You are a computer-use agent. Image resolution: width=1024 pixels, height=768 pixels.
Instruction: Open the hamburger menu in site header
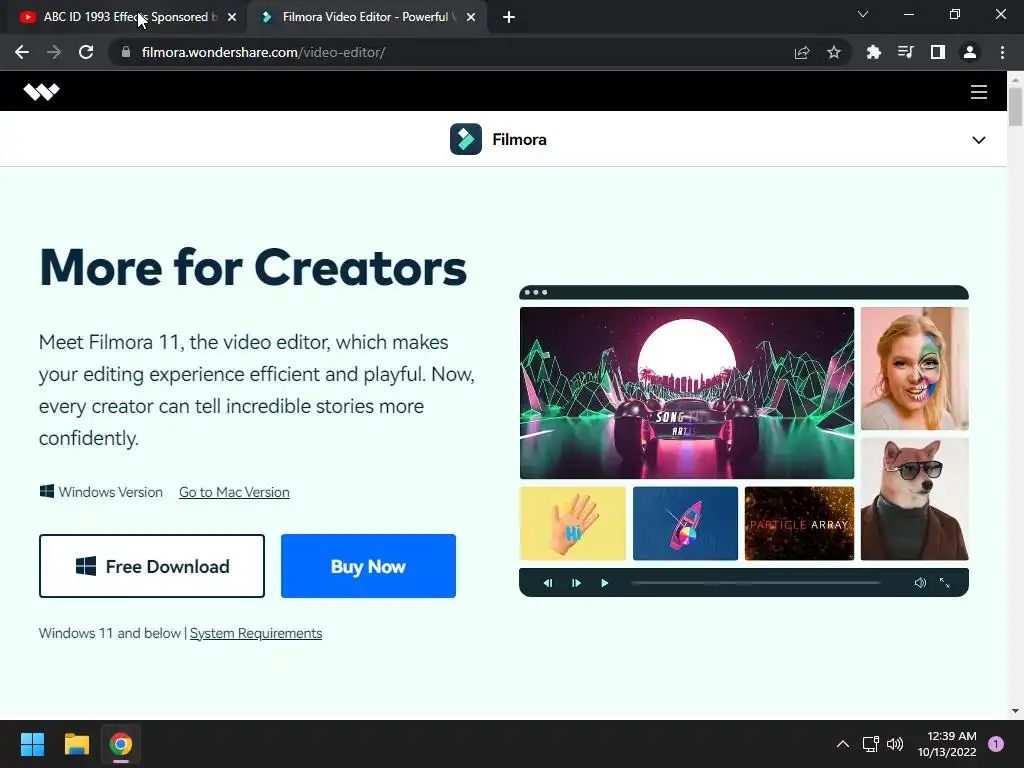tap(978, 92)
